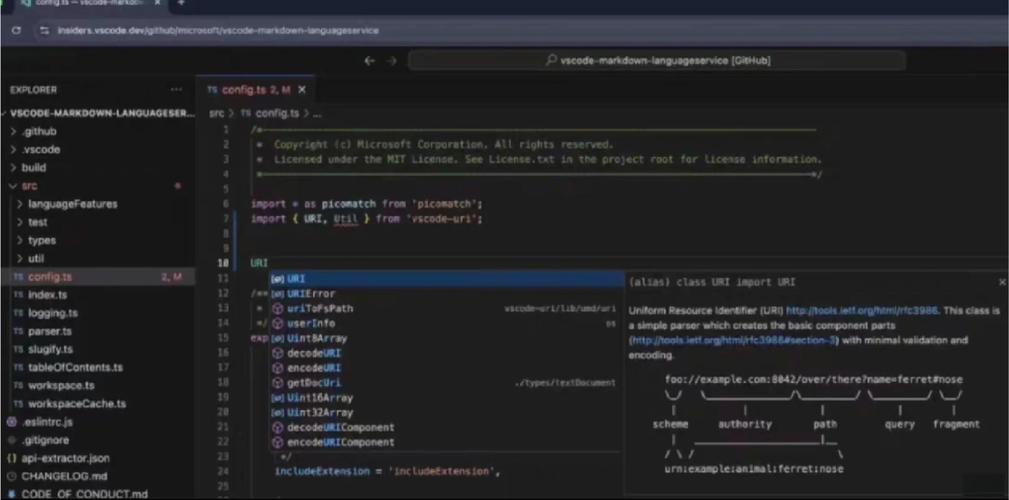Viewport: 1009px width, 500px height.
Task: Open api-extractor.json file
Action: pyautogui.click(x=98, y=458)
